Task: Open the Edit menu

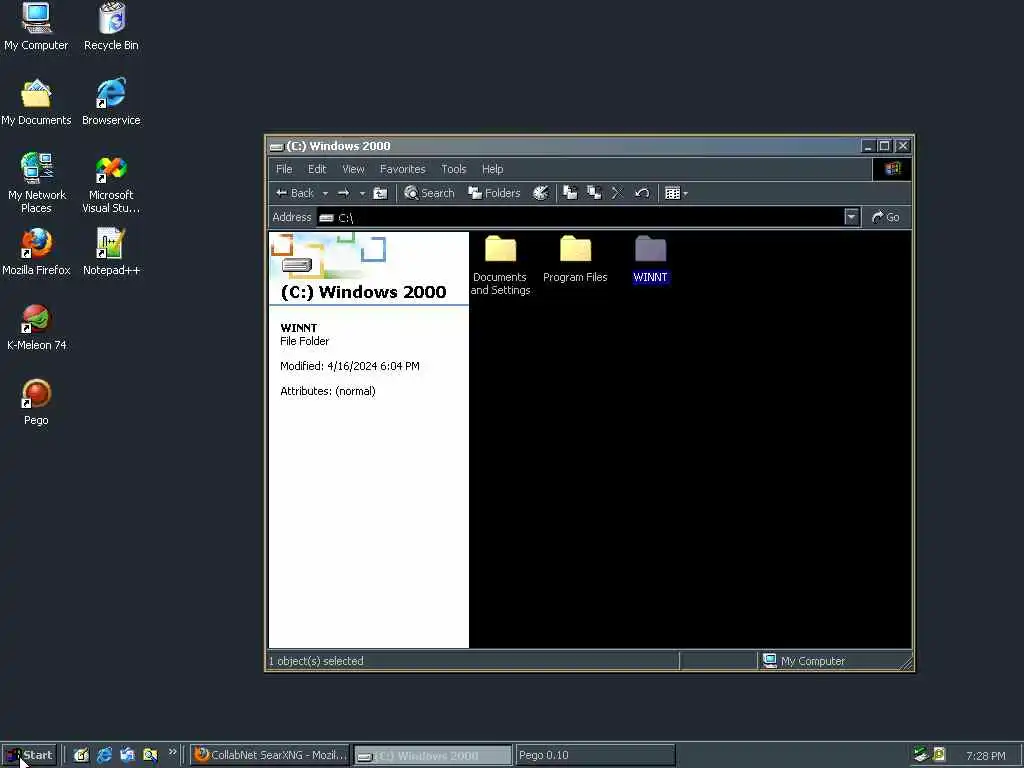Action: pyautogui.click(x=317, y=169)
